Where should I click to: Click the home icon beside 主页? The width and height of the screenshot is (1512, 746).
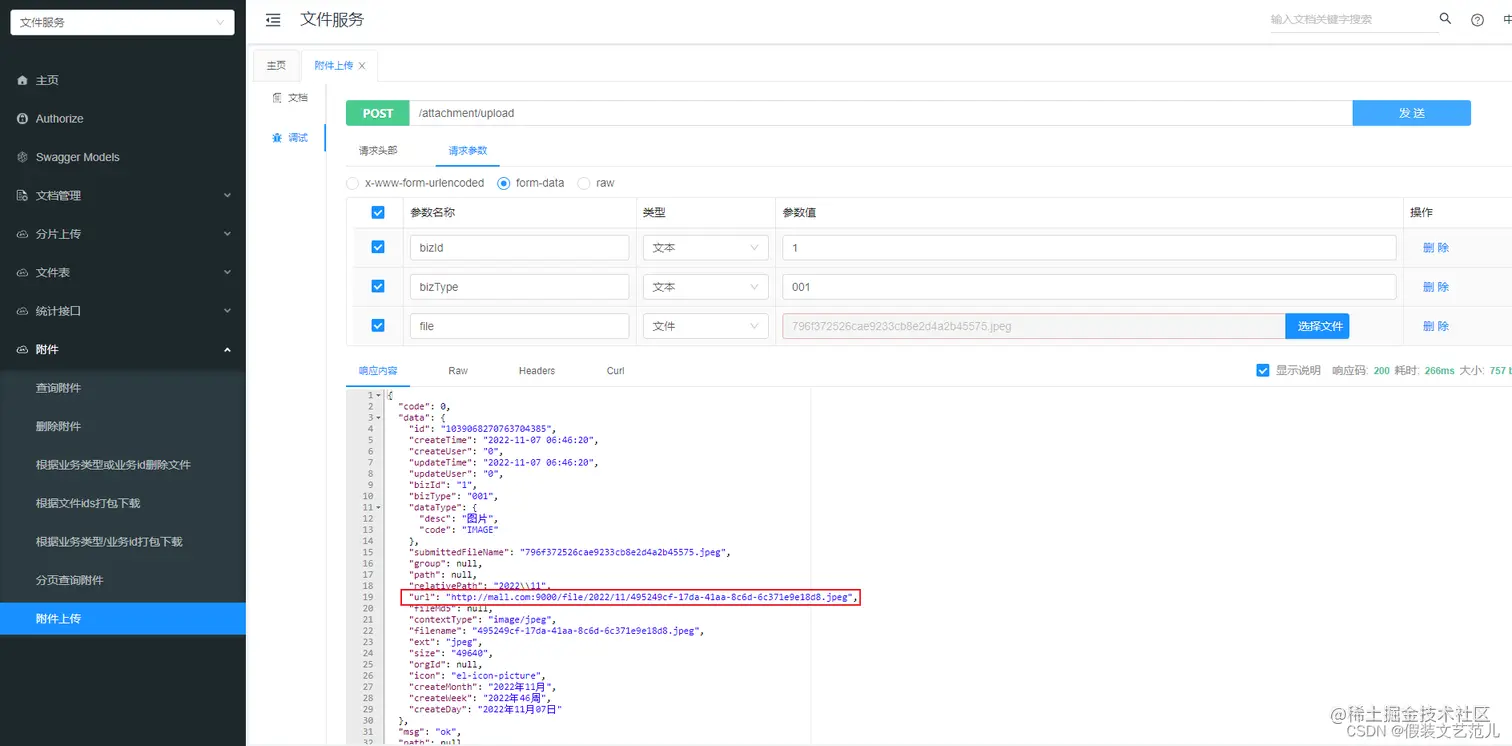[22, 80]
